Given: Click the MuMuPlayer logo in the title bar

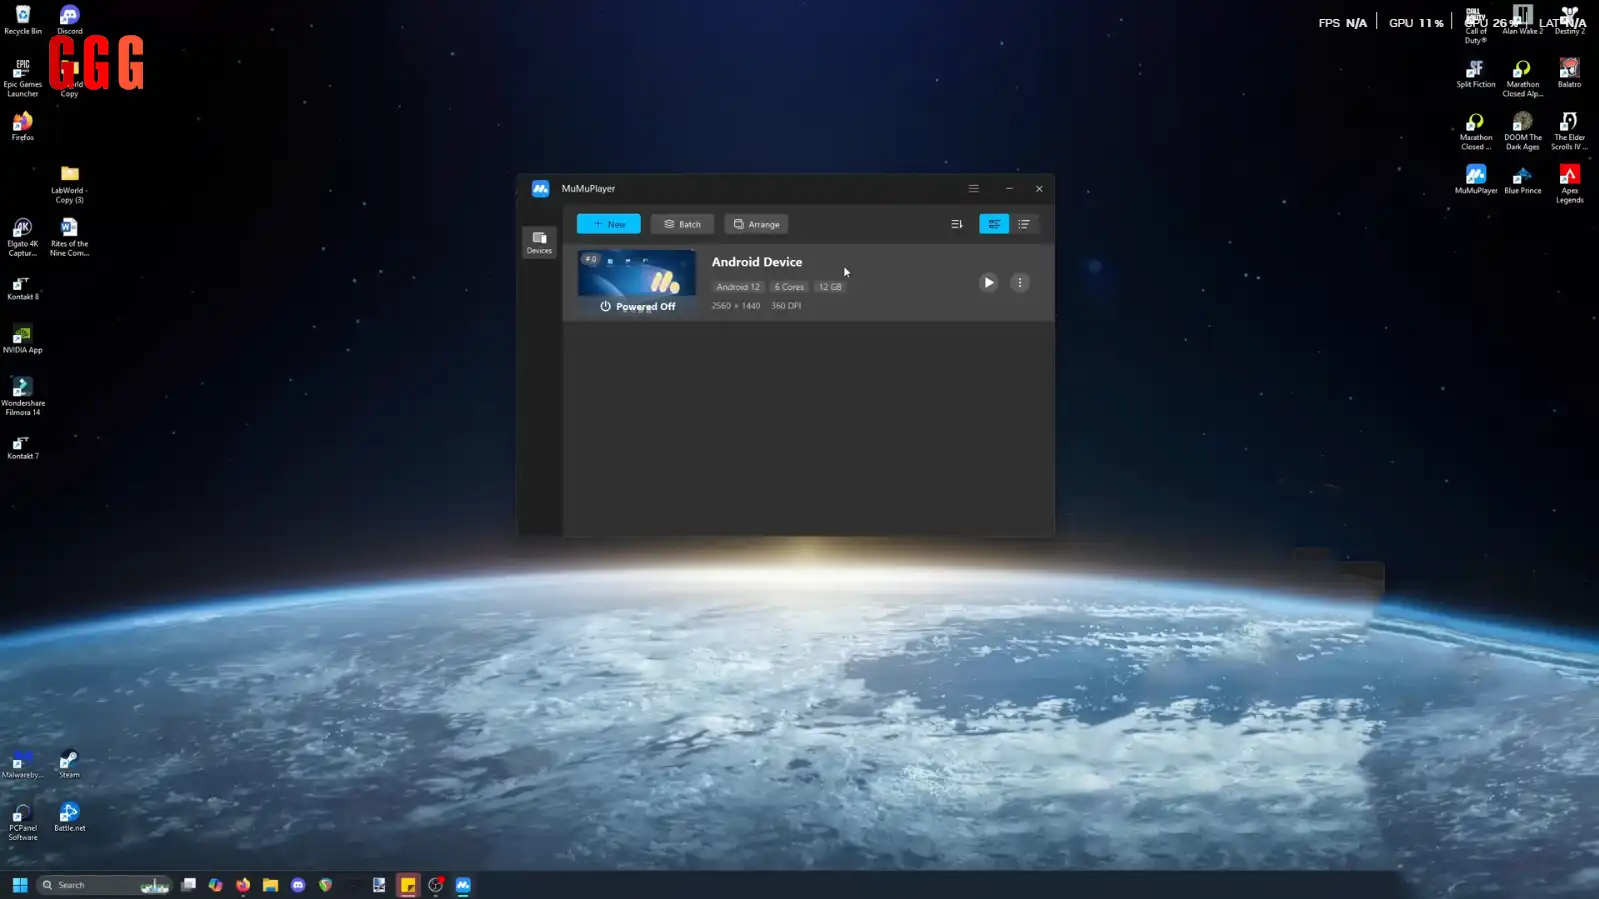Looking at the screenshot, I should (x=540, y=188).
